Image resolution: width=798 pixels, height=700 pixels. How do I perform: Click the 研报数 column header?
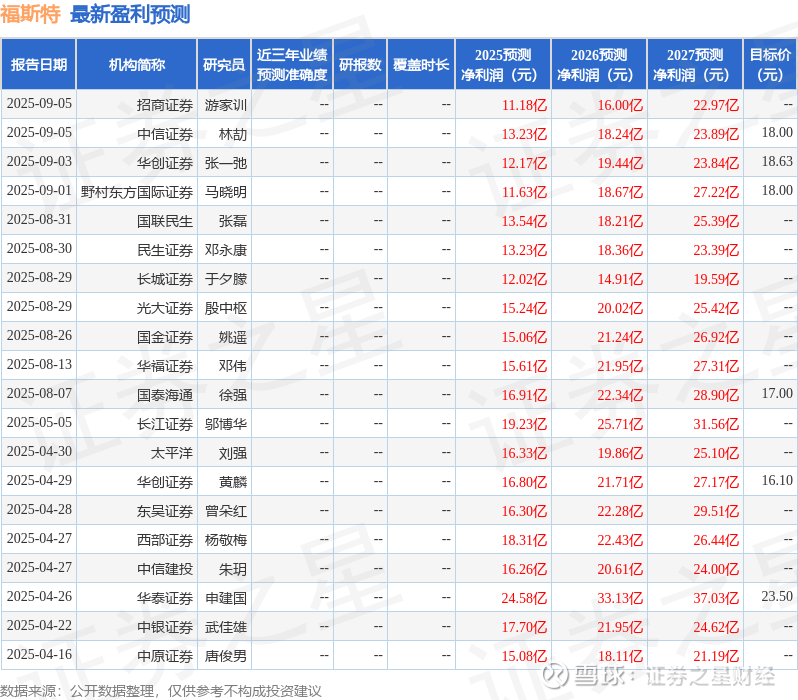[x=360, y=65]
